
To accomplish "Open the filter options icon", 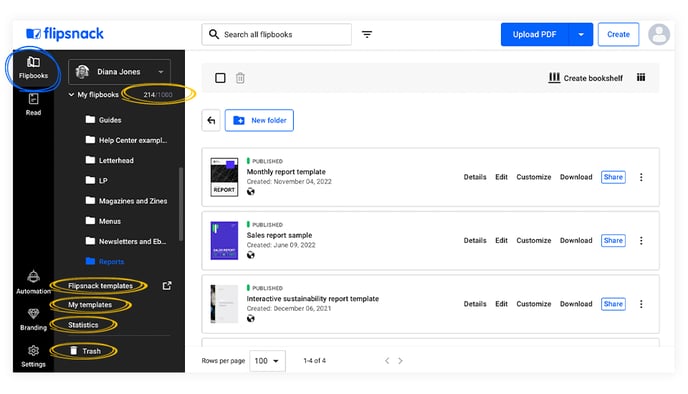I will tap(367, 34).
